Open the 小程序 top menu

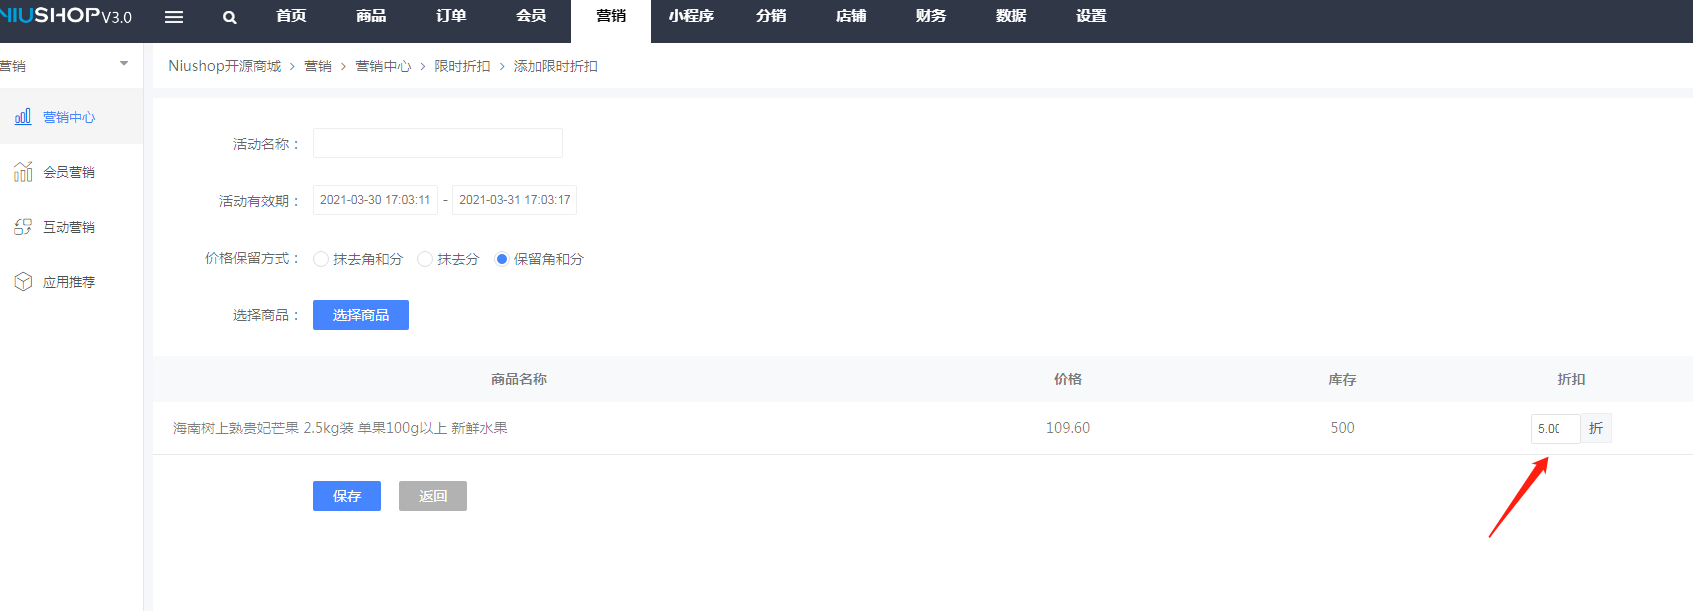691,16
